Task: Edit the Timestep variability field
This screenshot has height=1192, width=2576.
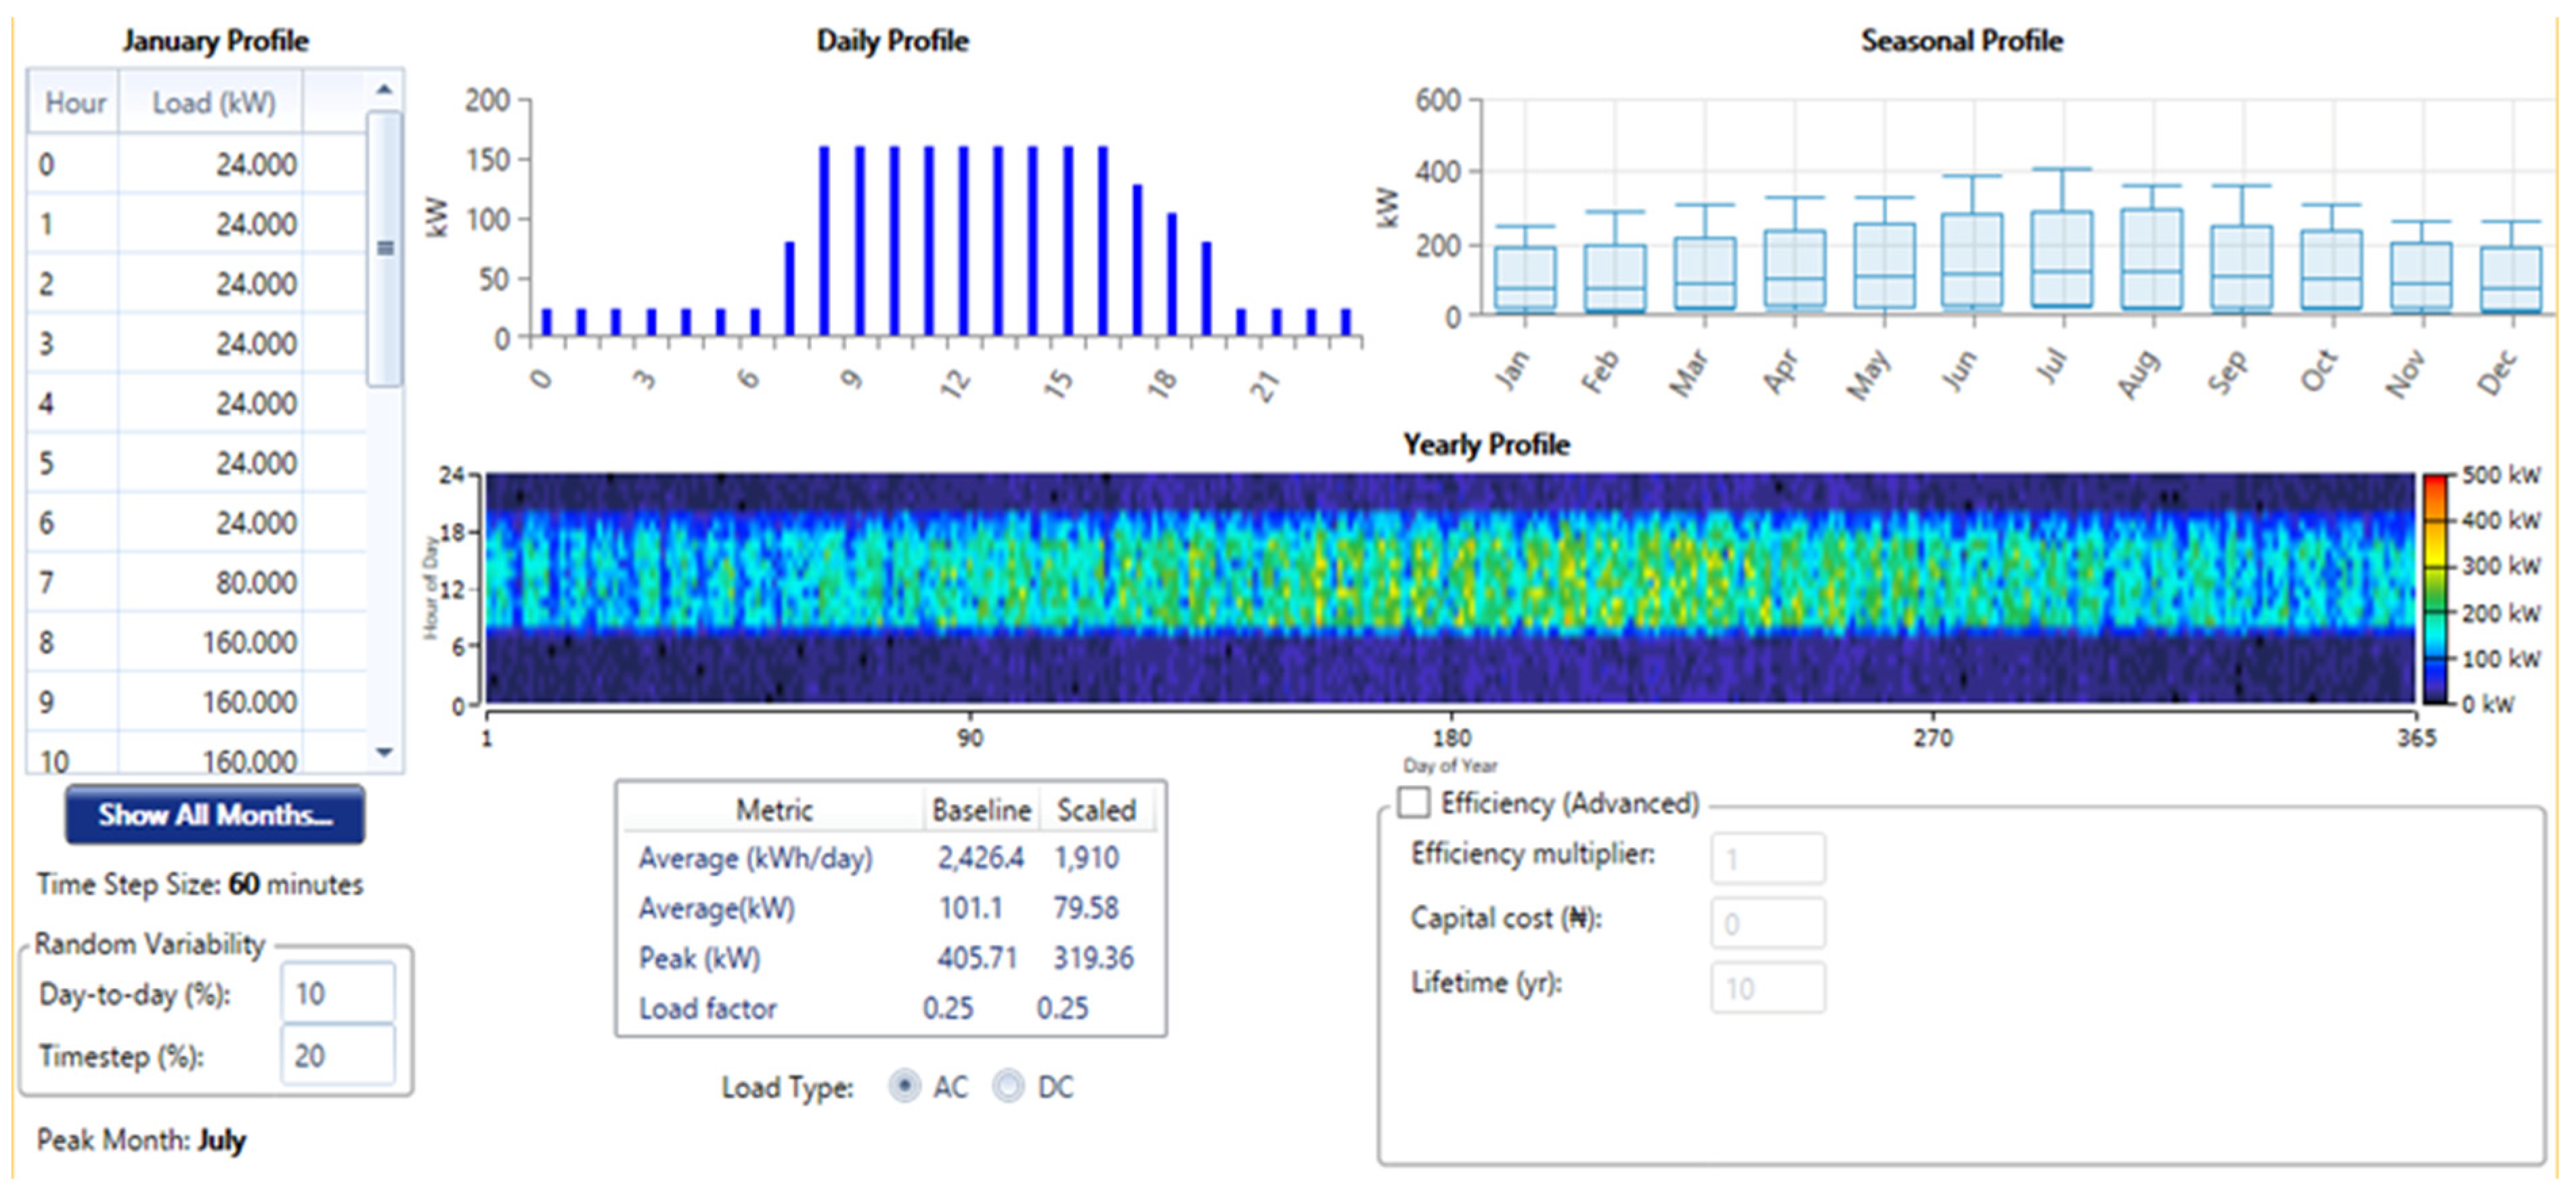Action: pyautogui.click(x=337, y=1055)
